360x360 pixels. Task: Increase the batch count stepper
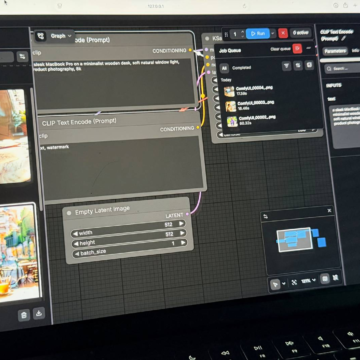tap(242, 32)
